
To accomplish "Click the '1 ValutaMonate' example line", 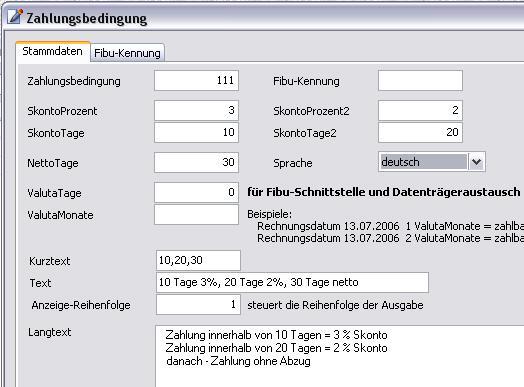I will coord(390,226).
